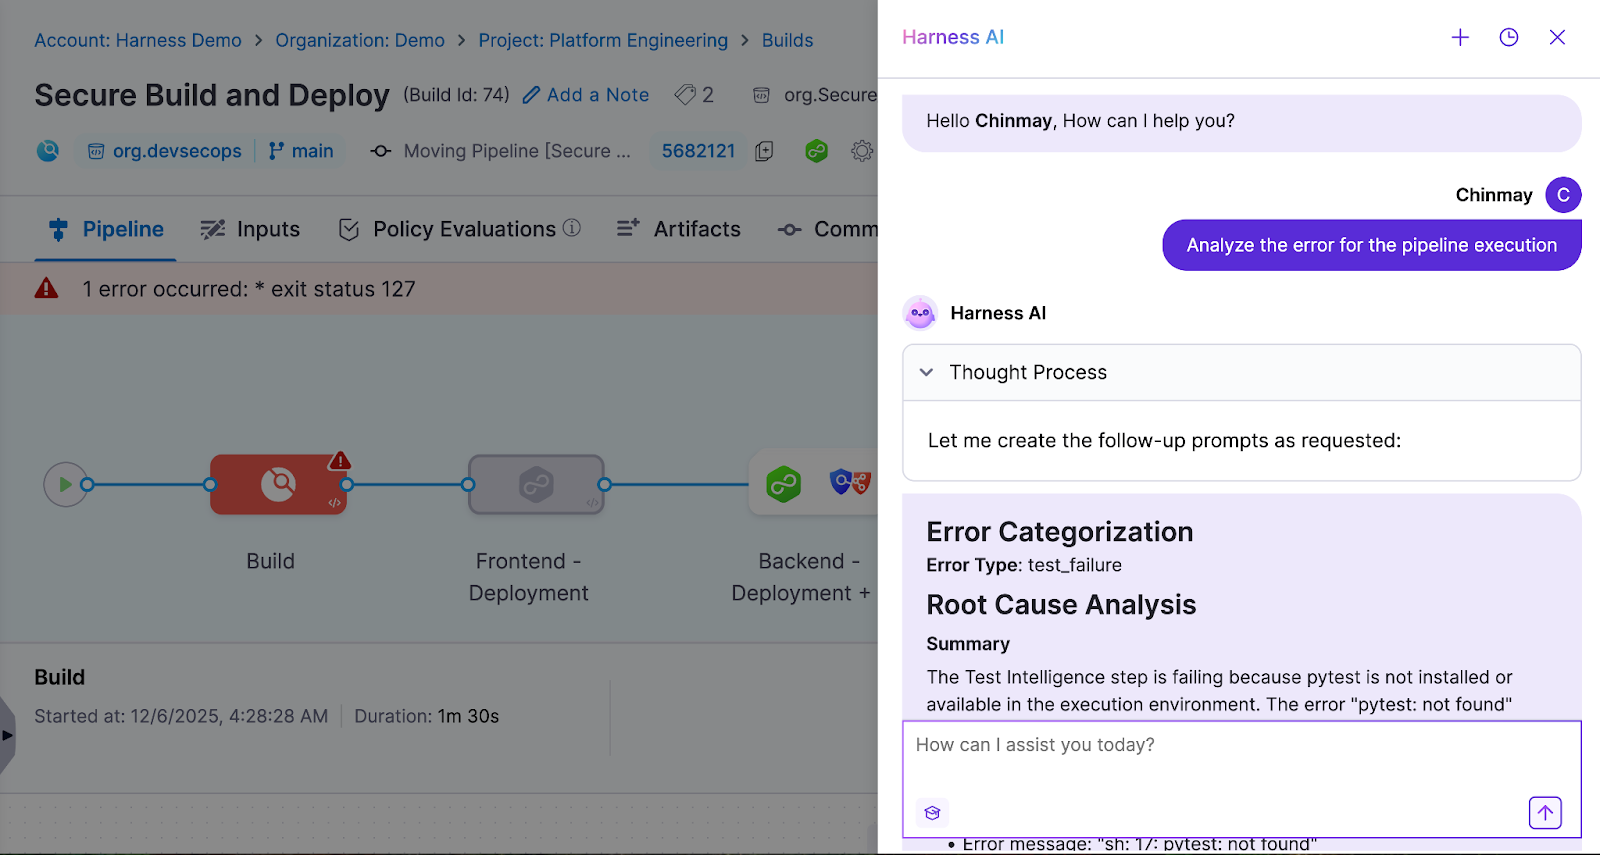Send the chat message arrow button
Viewport: 1600px width, 855px height.
[x=1545, y=812]
